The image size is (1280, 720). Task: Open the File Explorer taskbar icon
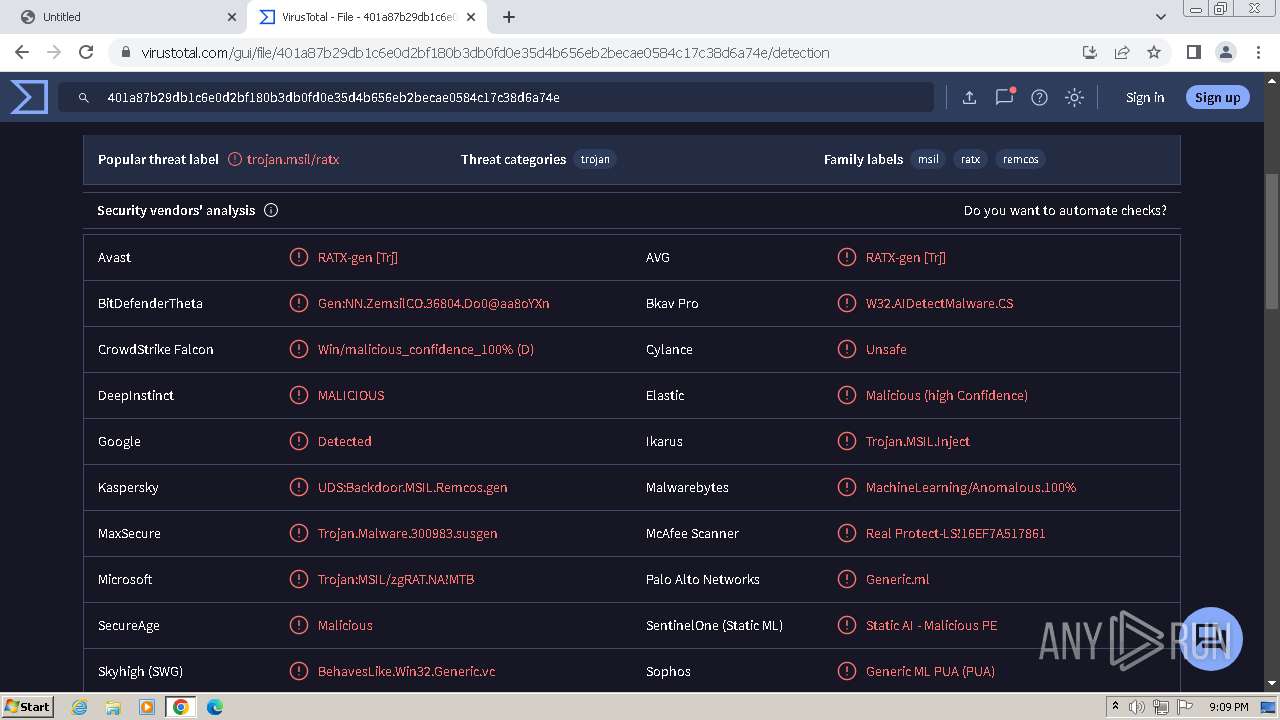[113, 707]
